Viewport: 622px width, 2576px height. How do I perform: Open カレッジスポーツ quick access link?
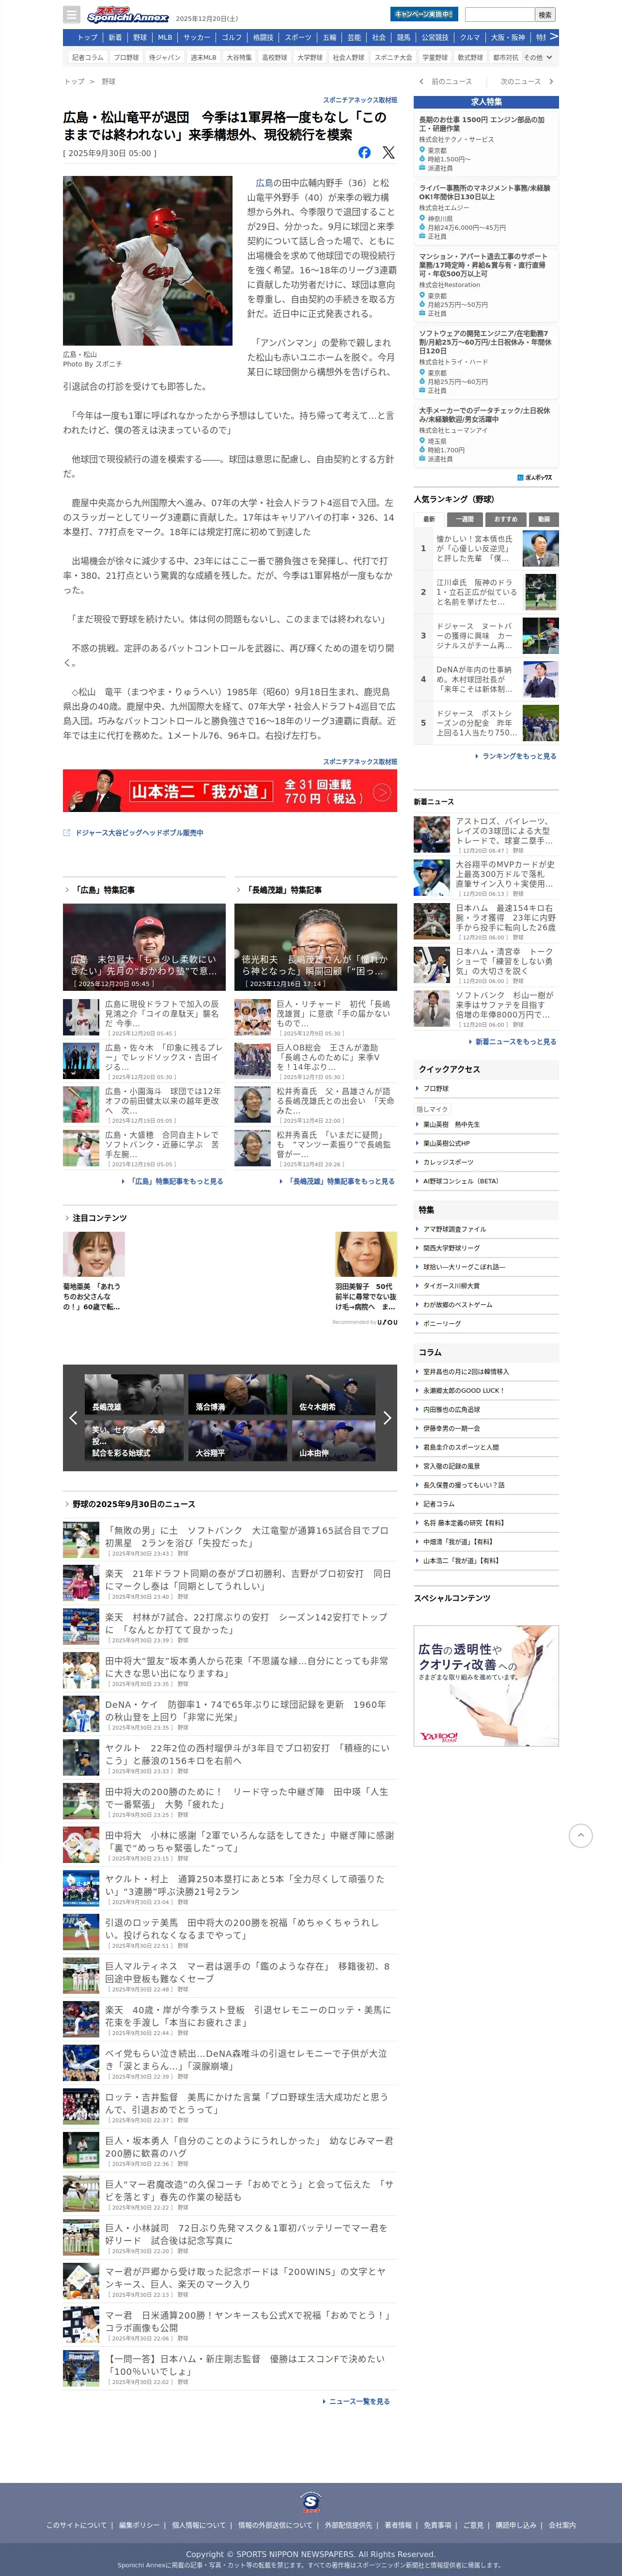(x=448, y=1162)
